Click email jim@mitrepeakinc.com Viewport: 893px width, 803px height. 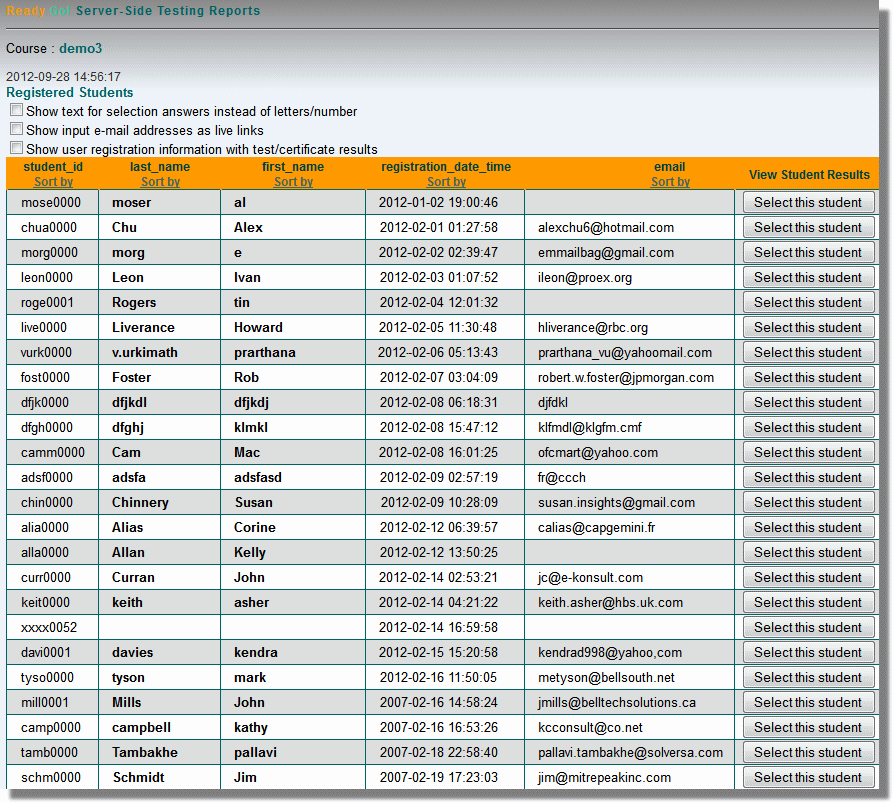(x=604, y=778)
